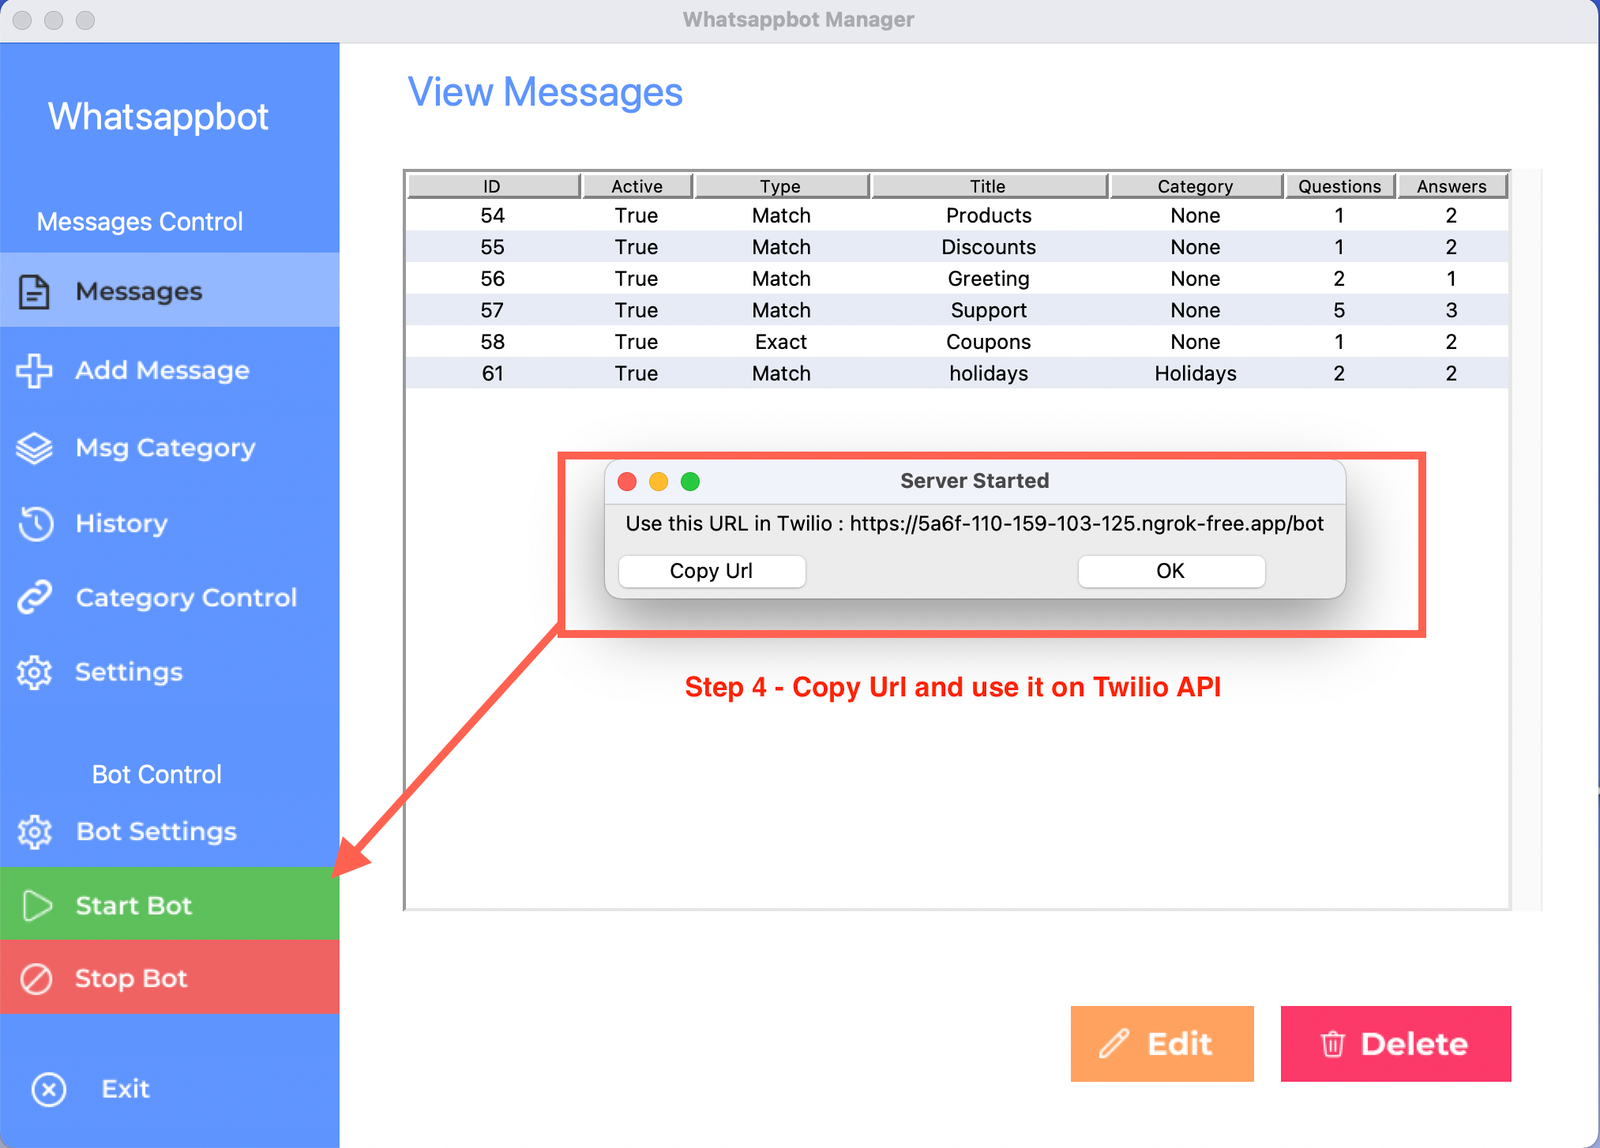This screenshot has height=1148, width=1600.
Task: Click the Exit circled X icon
Action: click(49, 1089)
